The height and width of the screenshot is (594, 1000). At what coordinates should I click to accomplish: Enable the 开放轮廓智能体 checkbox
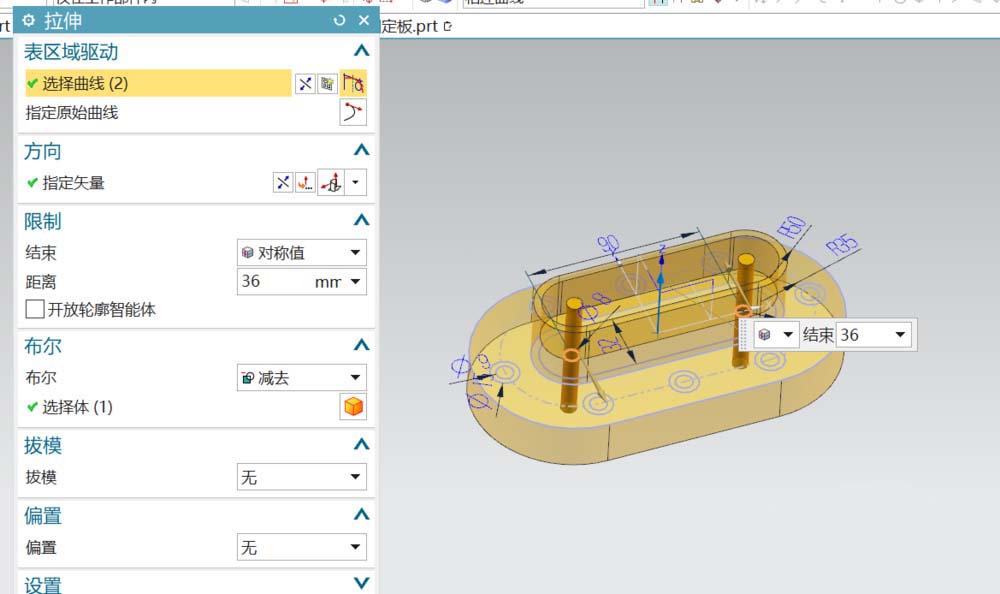pos(35,310)
